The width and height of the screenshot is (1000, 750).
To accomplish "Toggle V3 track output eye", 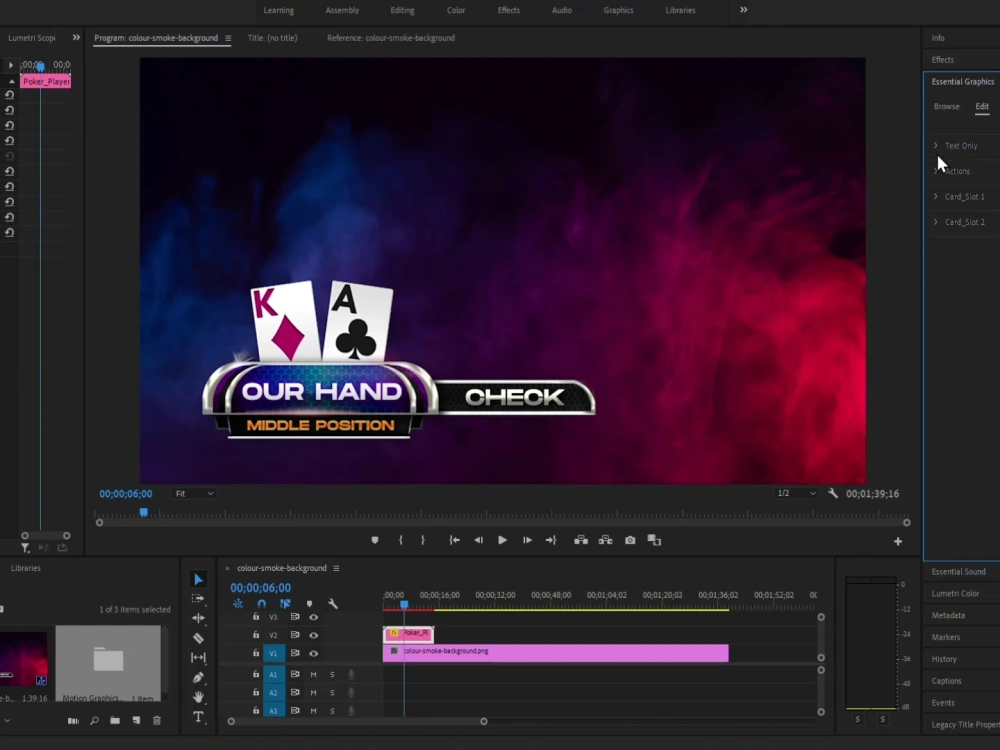I will 313,617.
